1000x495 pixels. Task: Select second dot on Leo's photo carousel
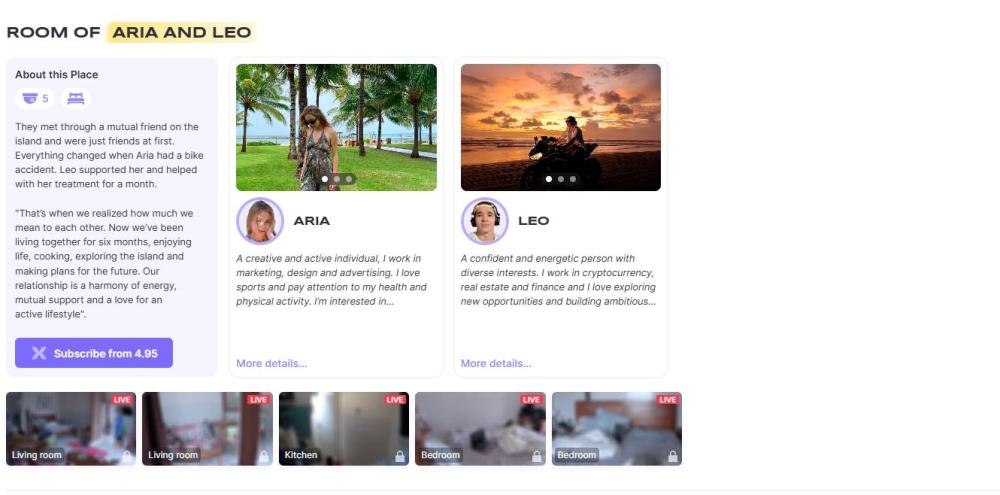[561, 179]
